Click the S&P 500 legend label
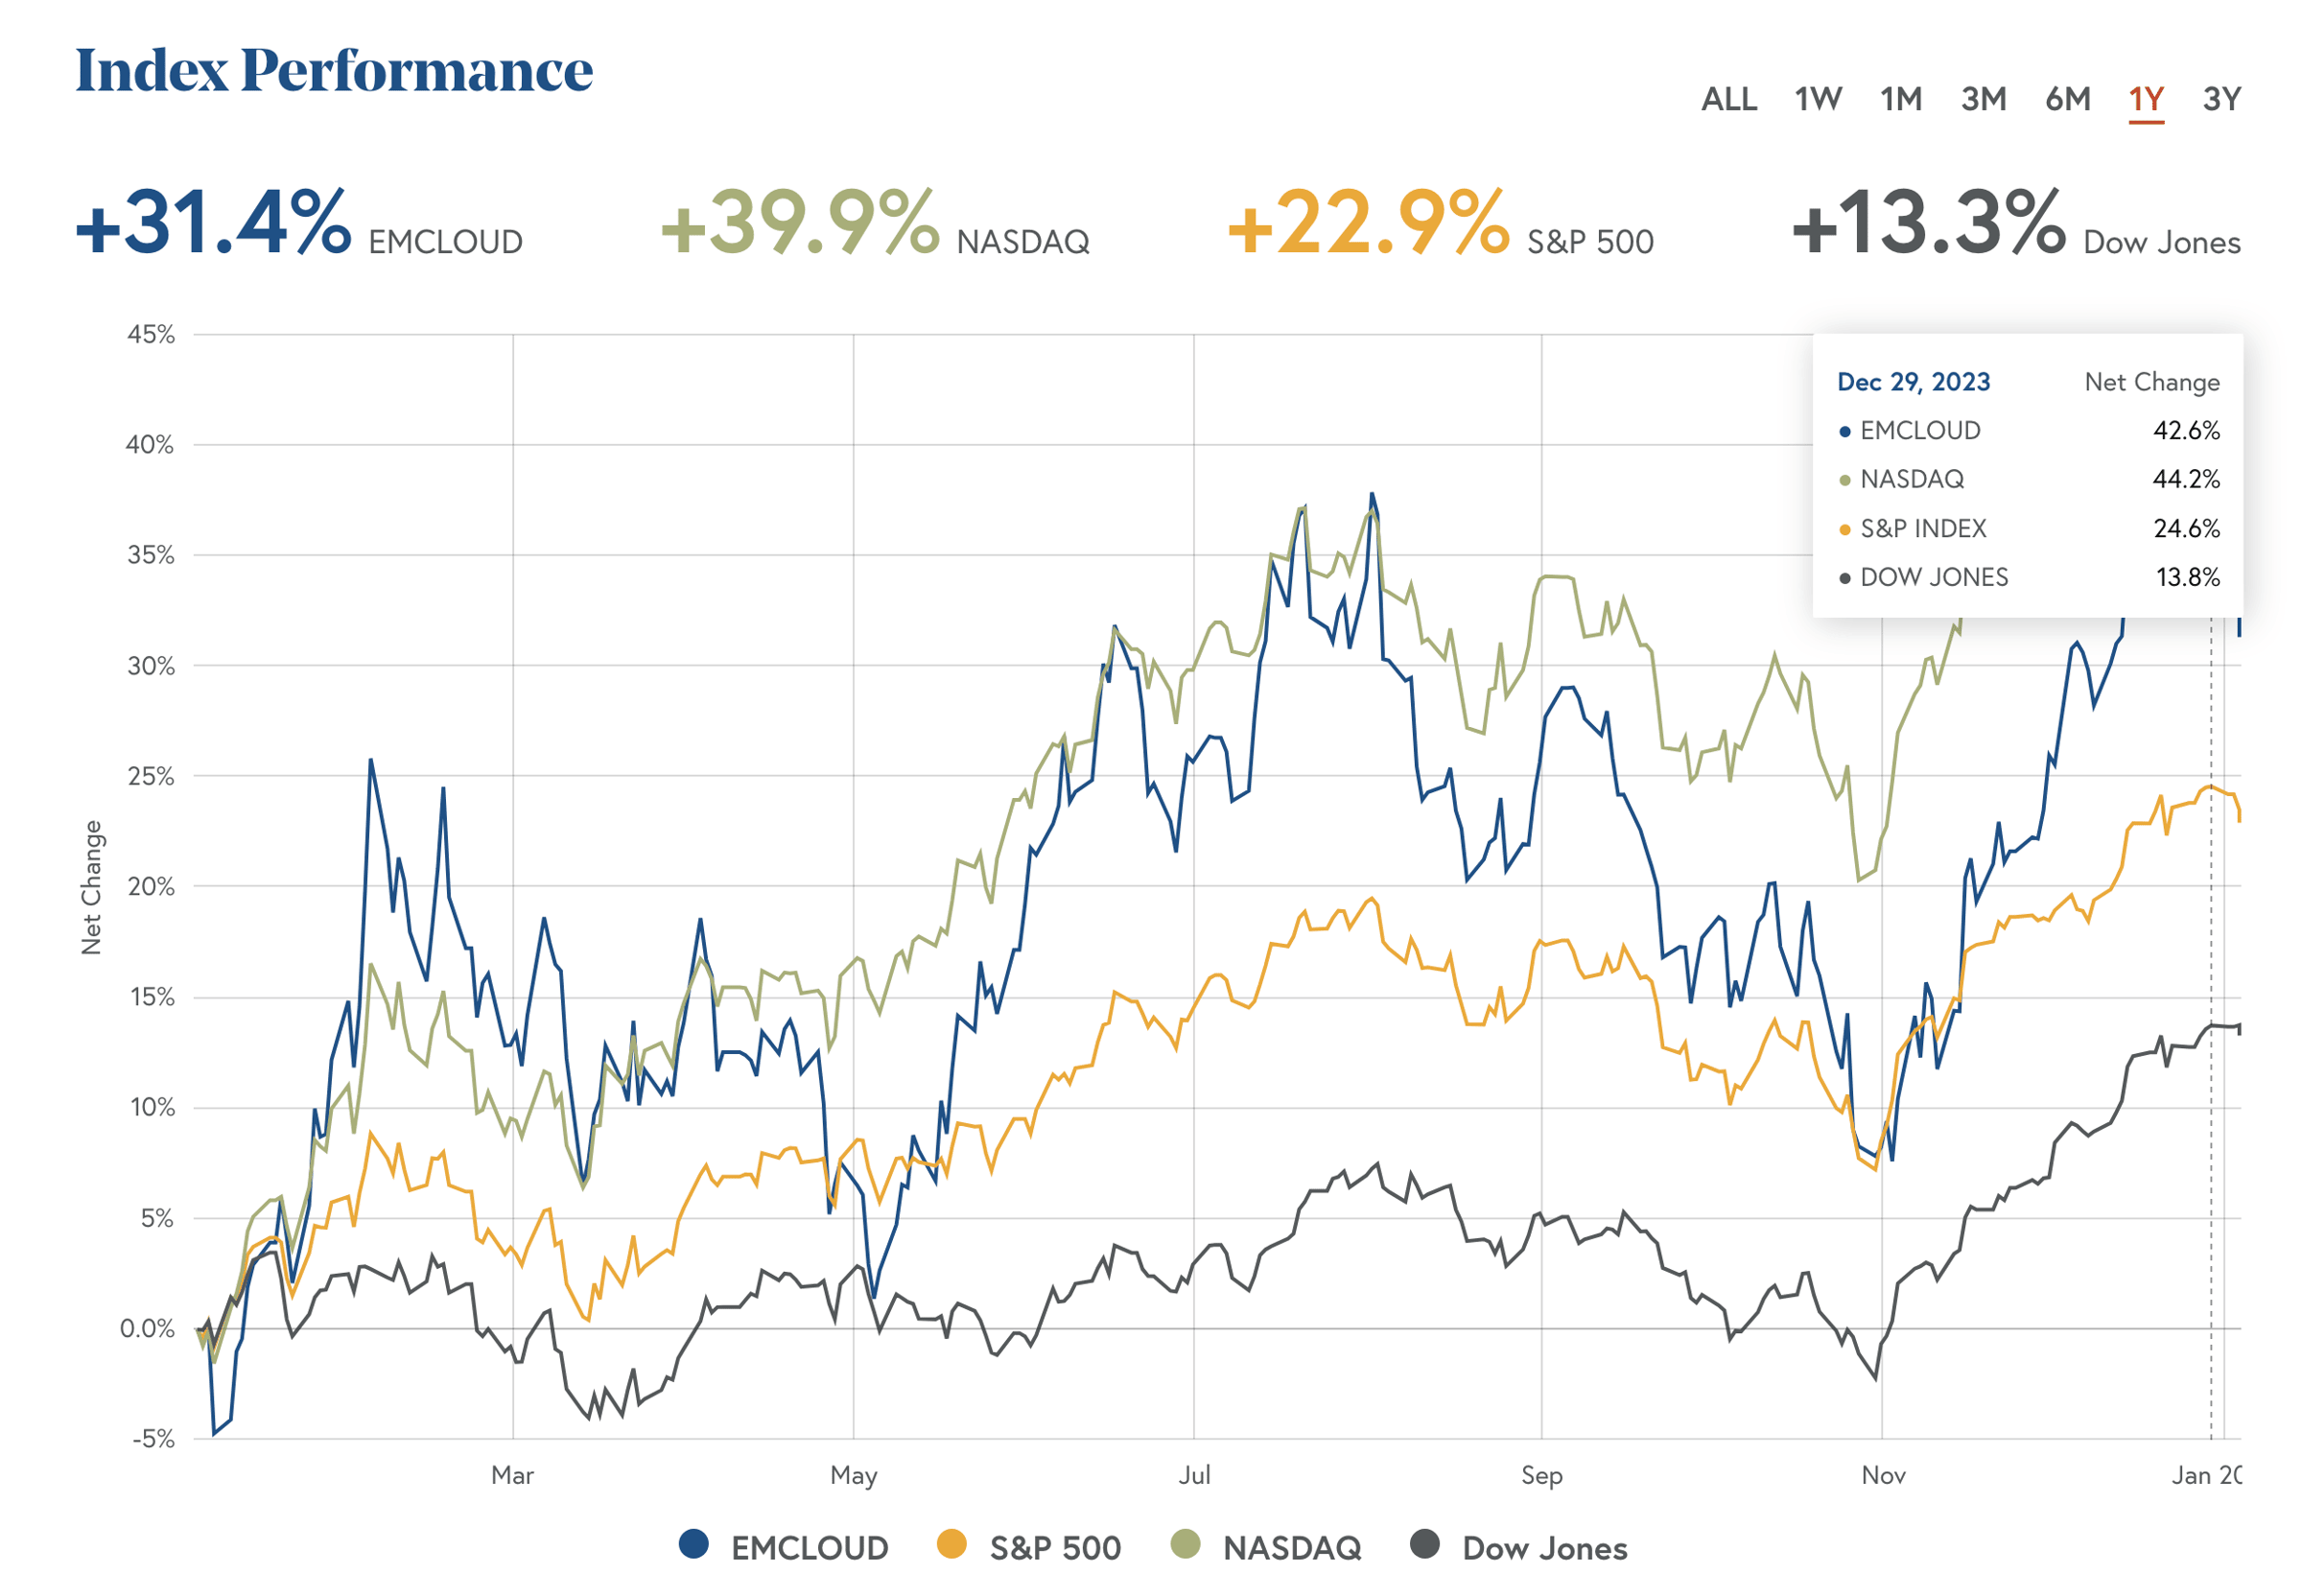 tap(1055, 1548)
